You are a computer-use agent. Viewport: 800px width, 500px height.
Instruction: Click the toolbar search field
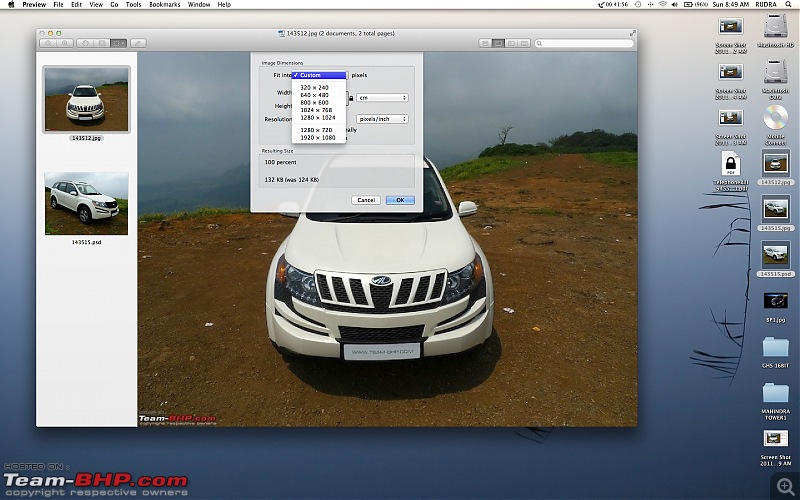584,43
